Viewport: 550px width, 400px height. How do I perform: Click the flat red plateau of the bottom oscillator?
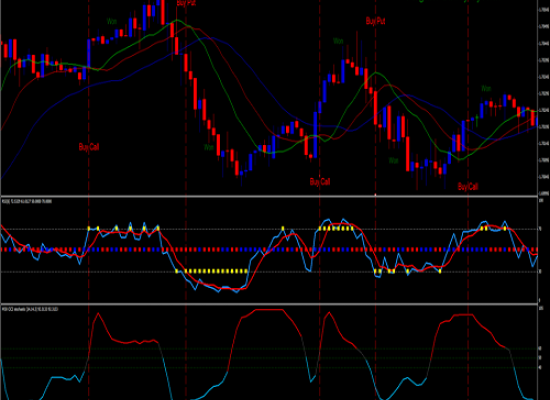269,310
